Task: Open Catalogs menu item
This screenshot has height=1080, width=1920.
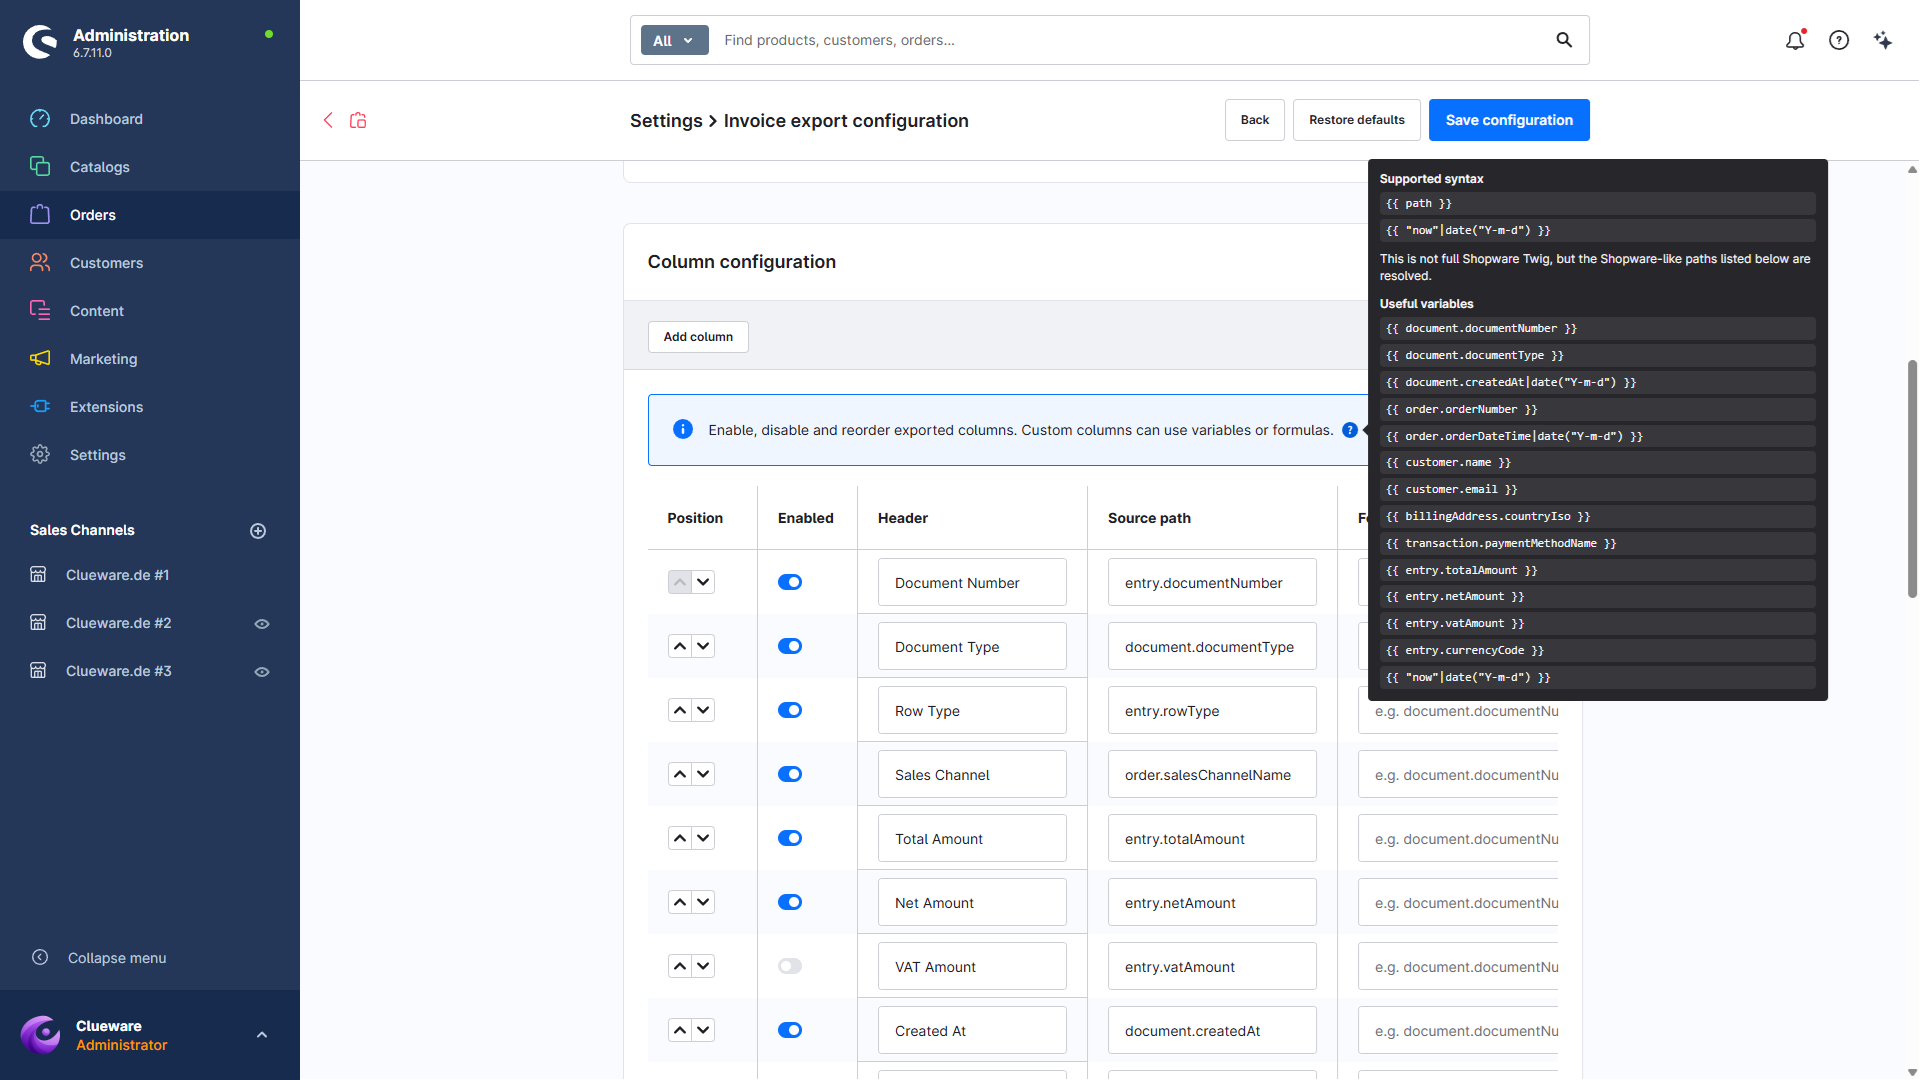Action: point(150,167)
